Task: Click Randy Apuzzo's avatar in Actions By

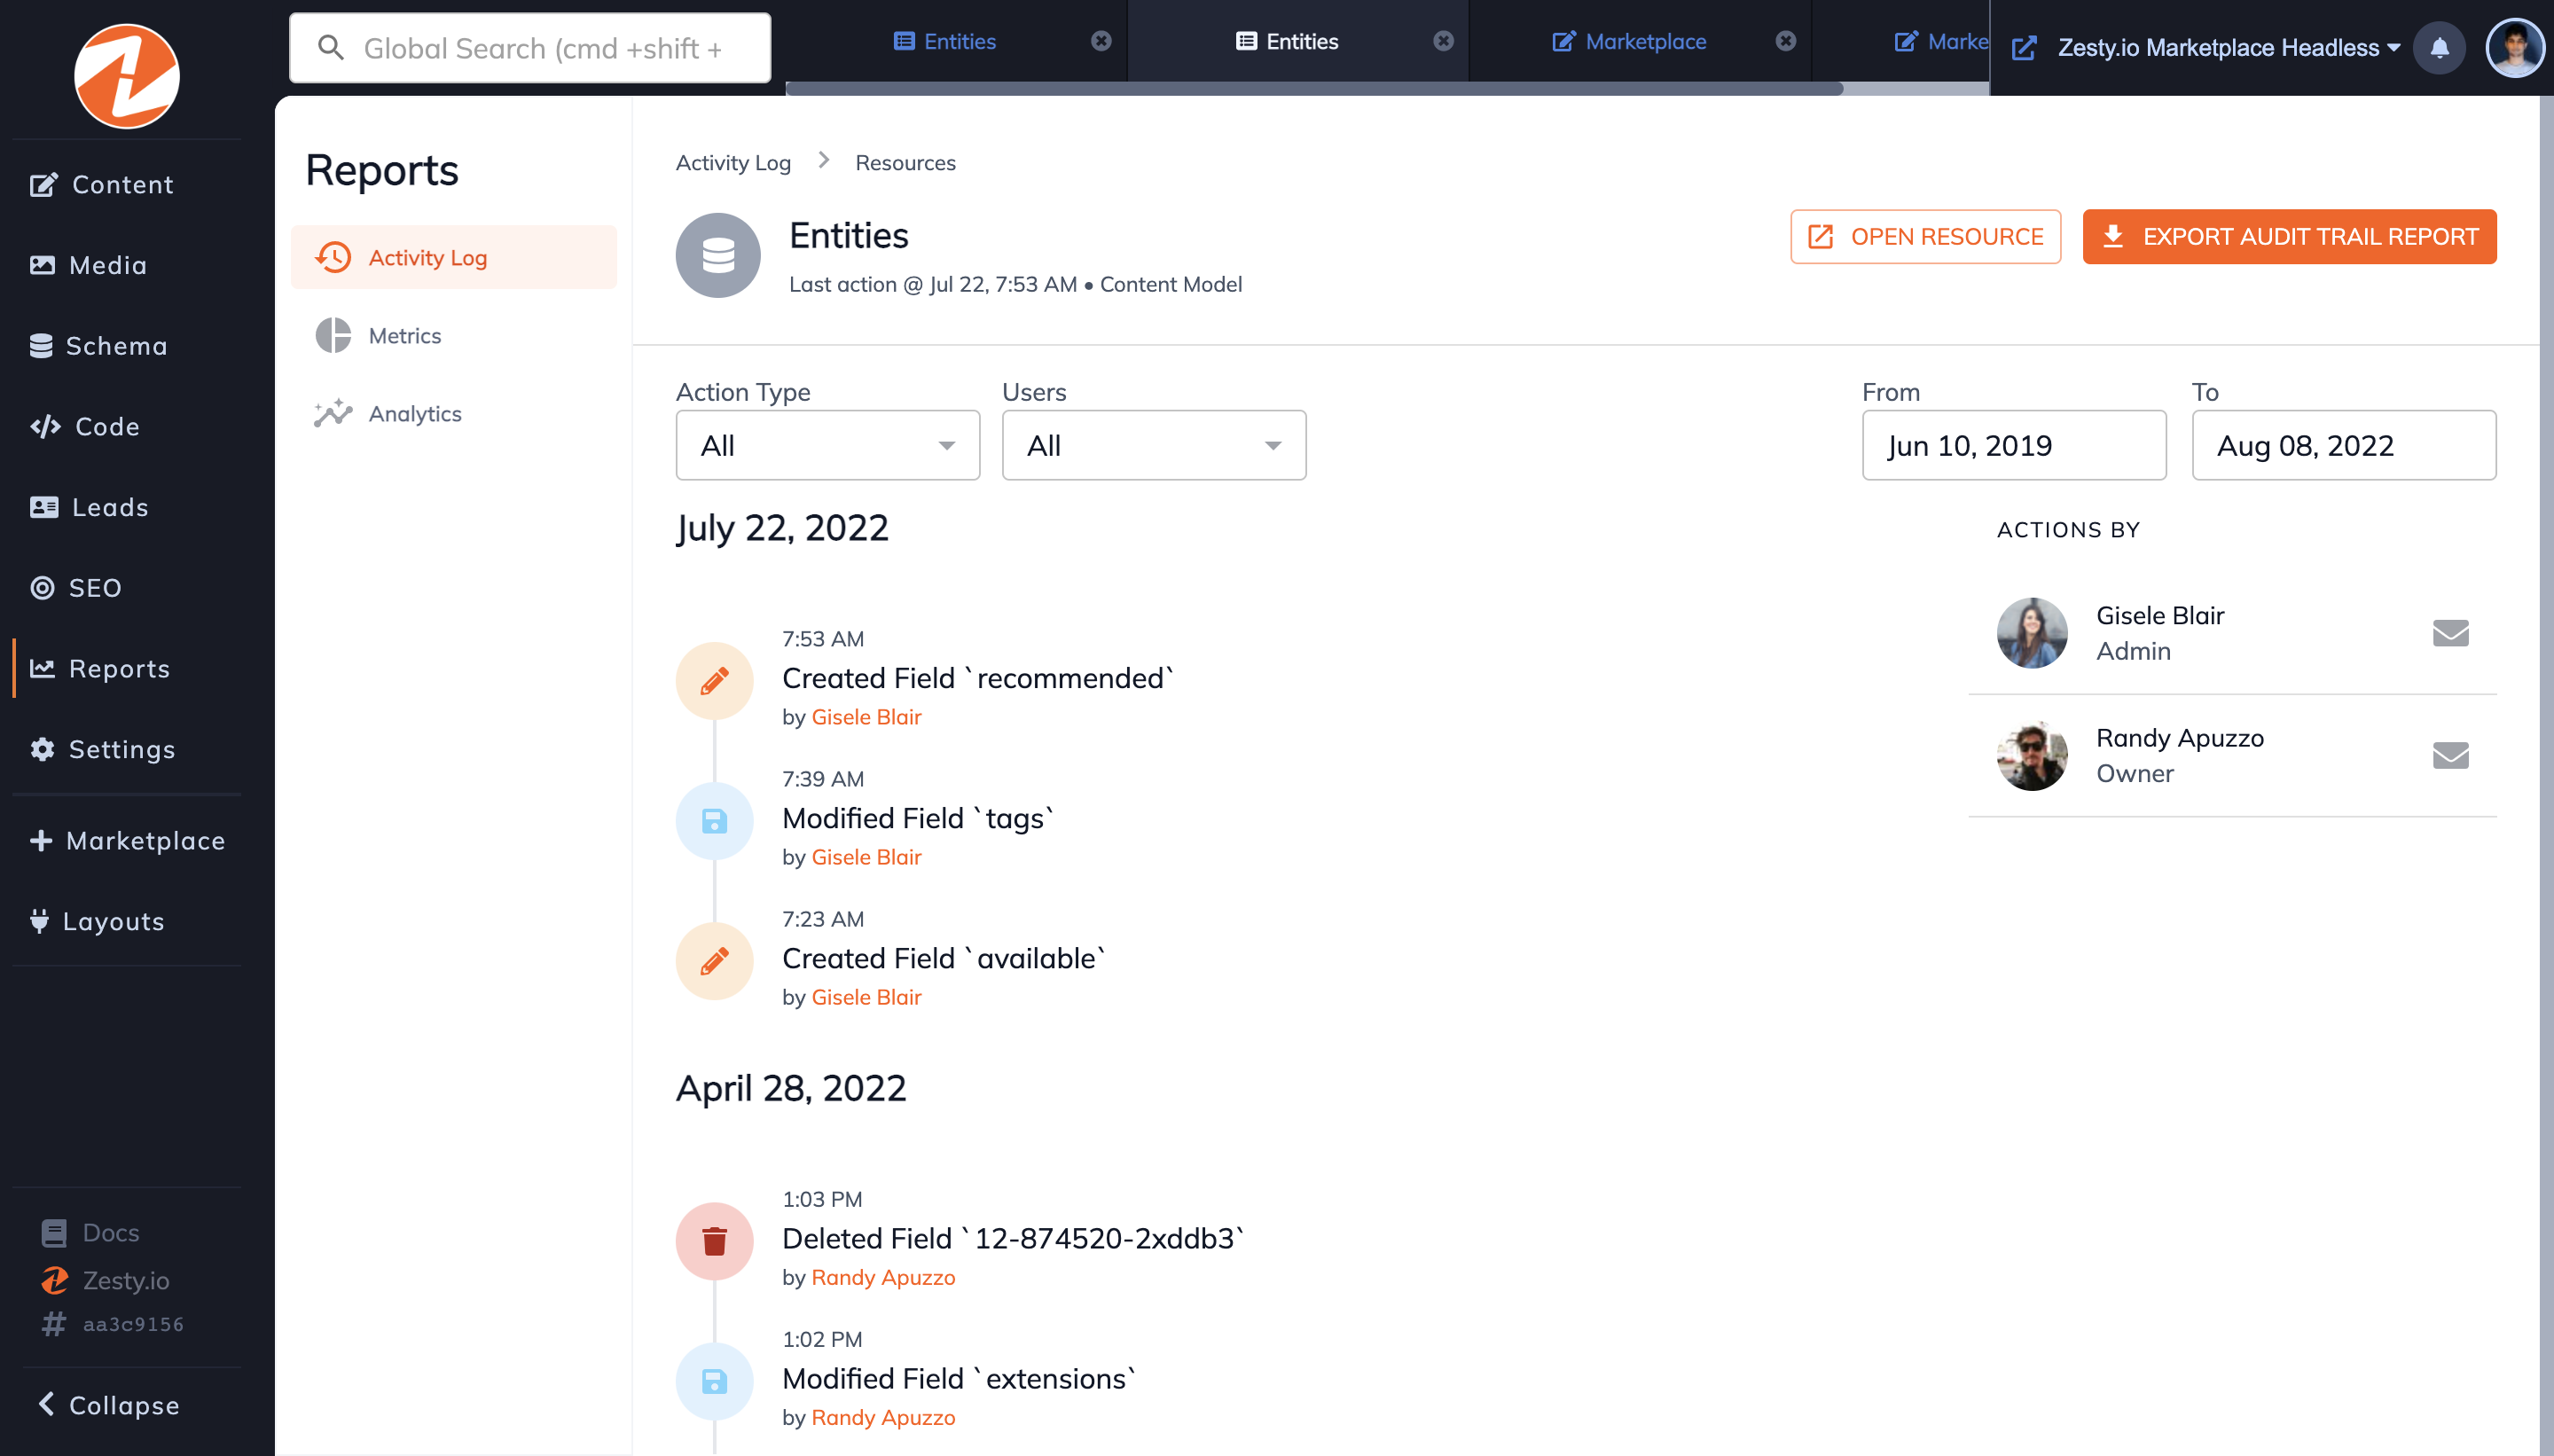Action: (x=2032, y=756)
